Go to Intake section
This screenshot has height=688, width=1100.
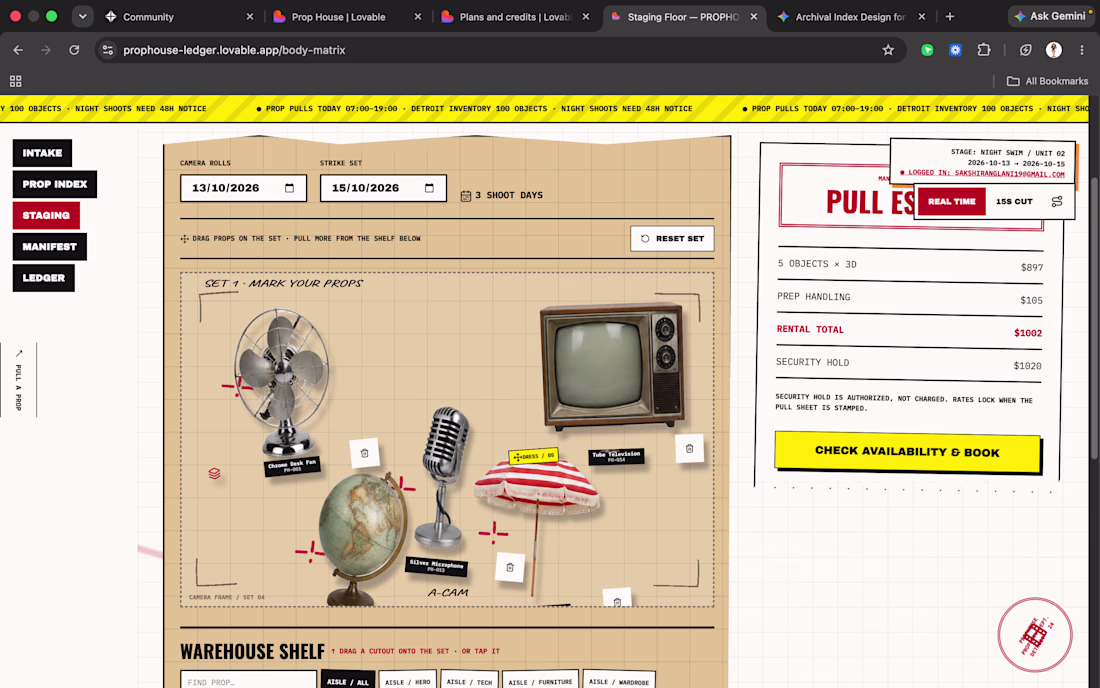click(42, 153)
